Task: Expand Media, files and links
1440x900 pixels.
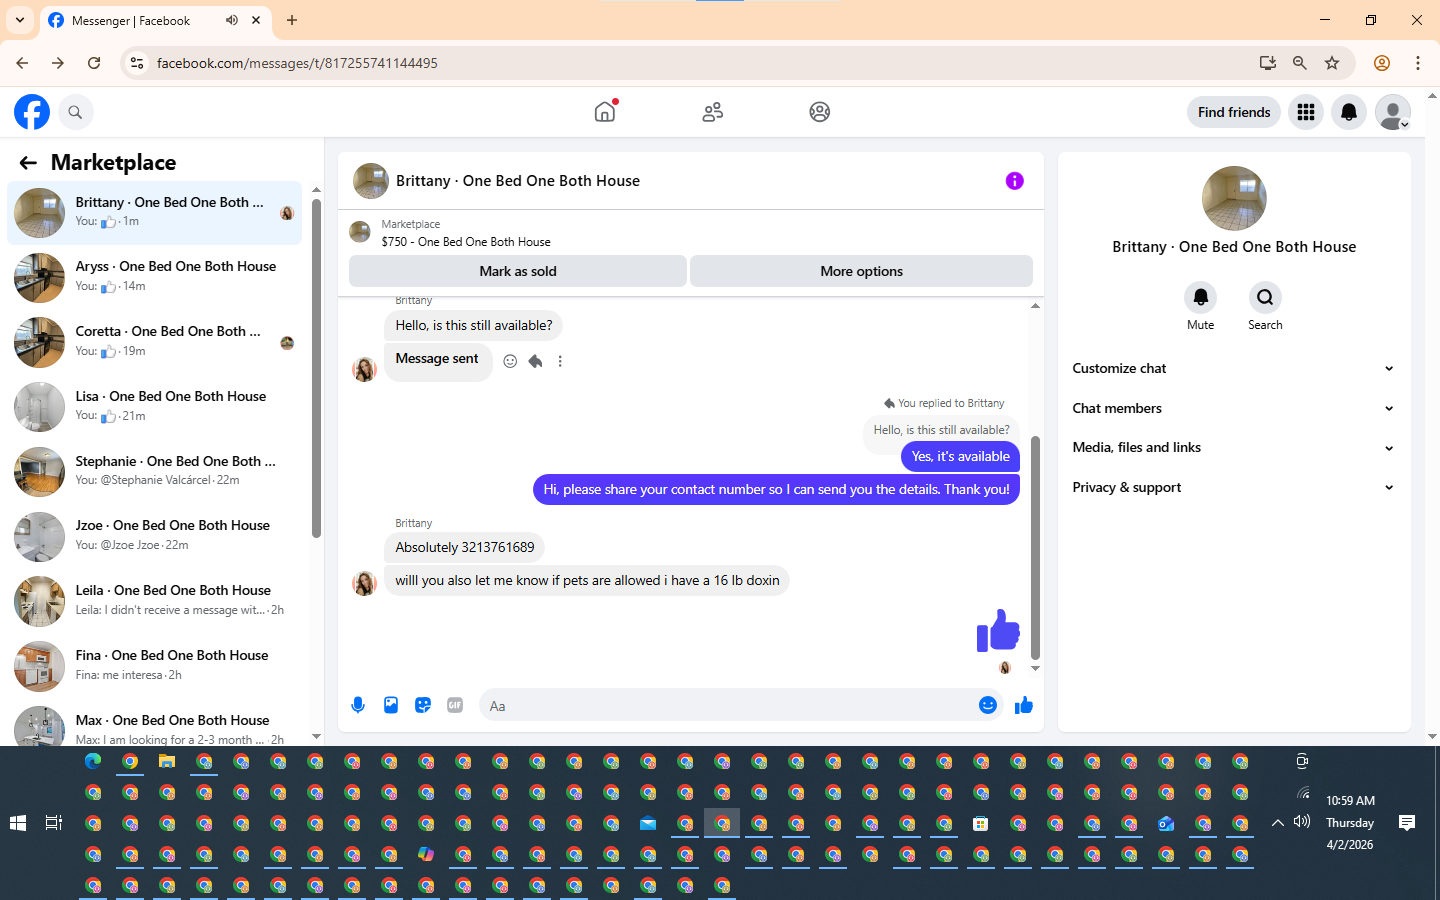Action: click(x=1234, y=447)
